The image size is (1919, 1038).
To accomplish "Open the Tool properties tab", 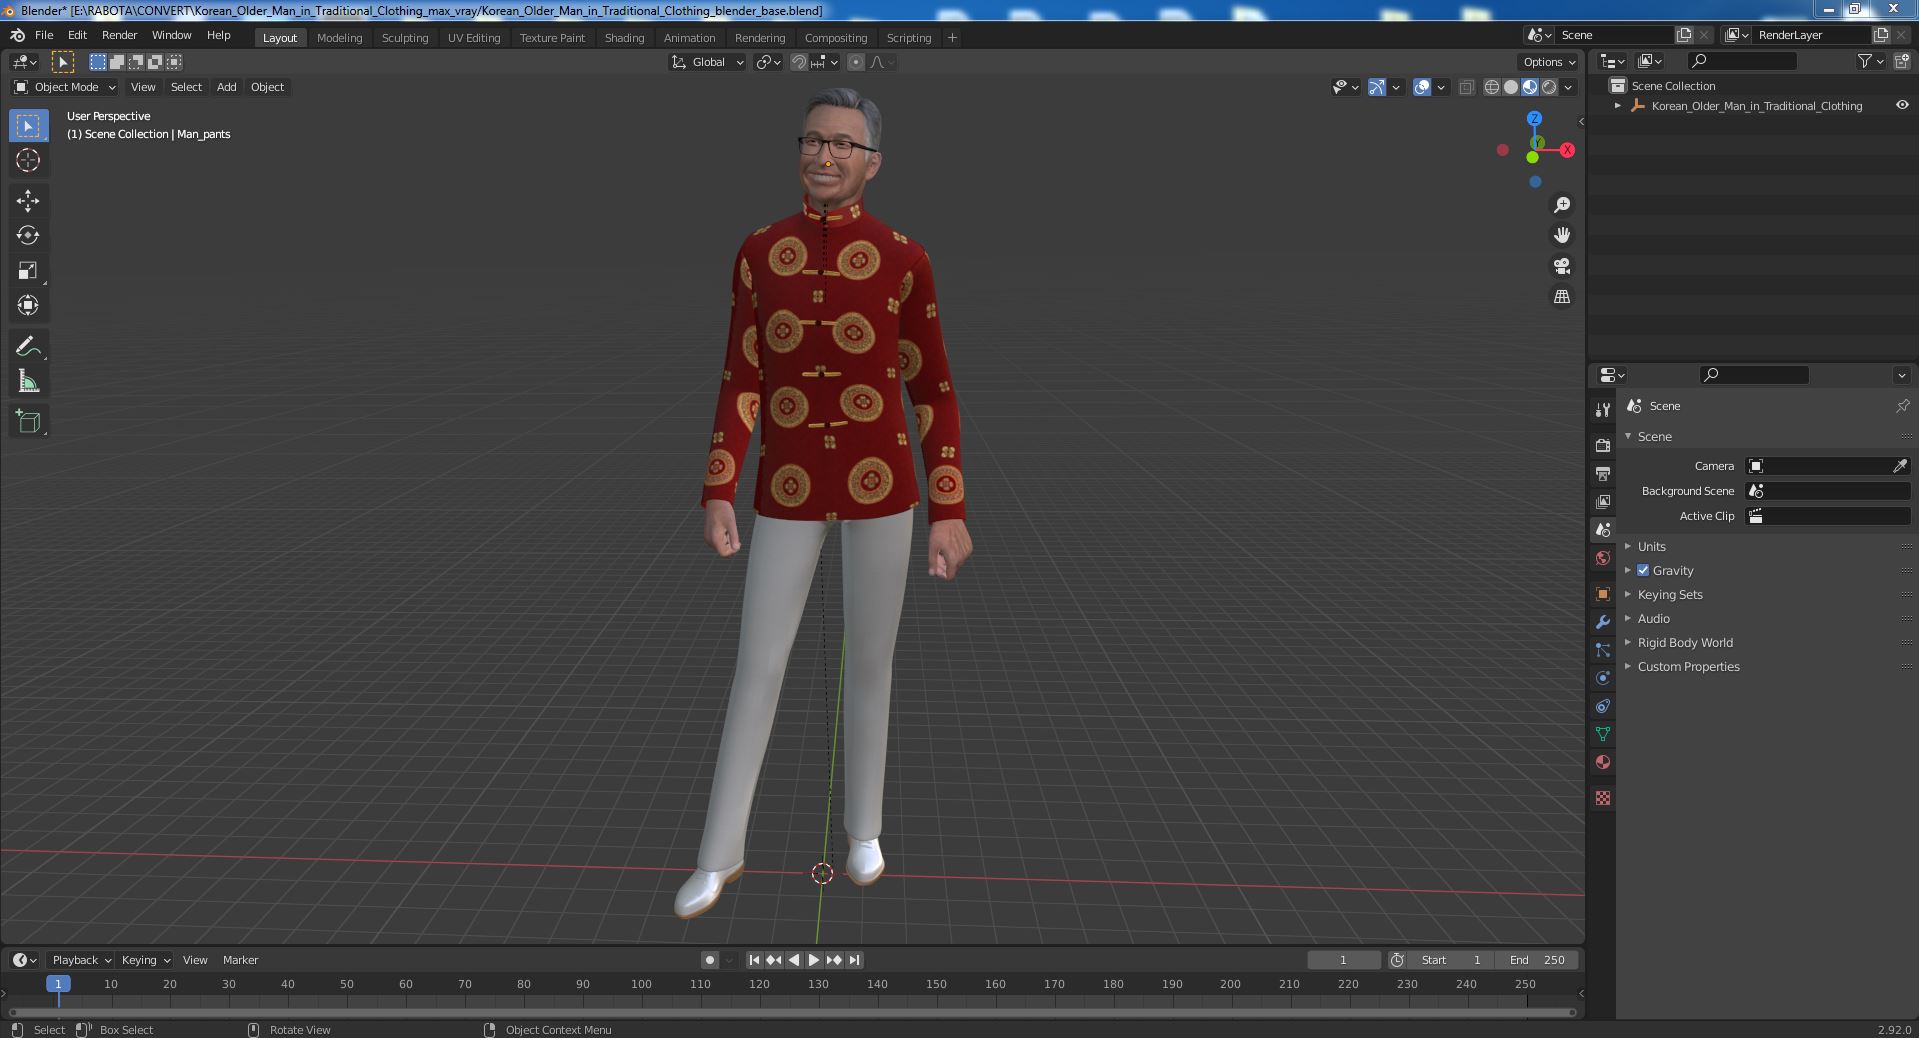I will pyautogui.click(x=1603, y=409).
